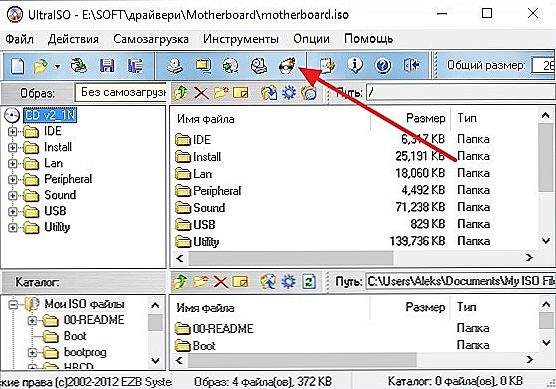Click the red X delete icon in image pane
The width and height of the screenshot is (556, 389).
(x=201, y=93)
